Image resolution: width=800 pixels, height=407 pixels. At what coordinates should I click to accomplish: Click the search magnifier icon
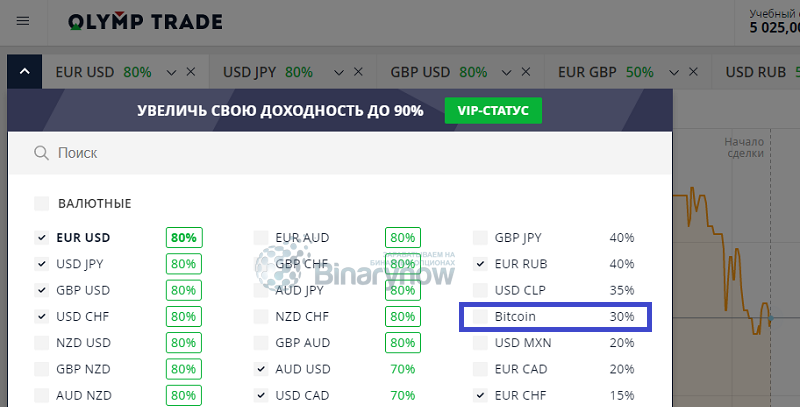41,152
